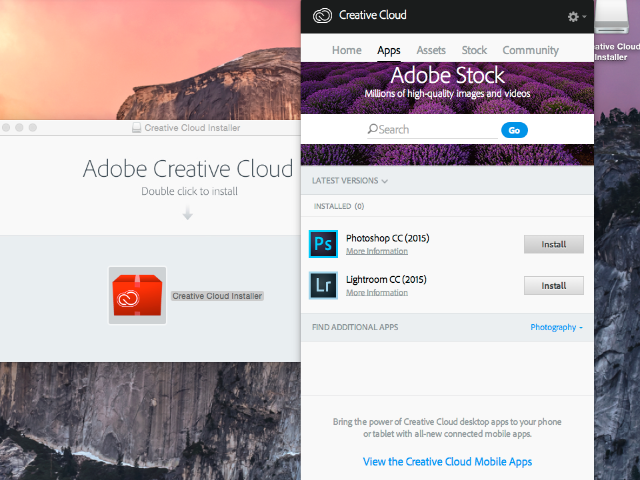Open the Community tab
The width and height of the screenshot is (640, 480).
pyautogui.click(x=530, y=50)
